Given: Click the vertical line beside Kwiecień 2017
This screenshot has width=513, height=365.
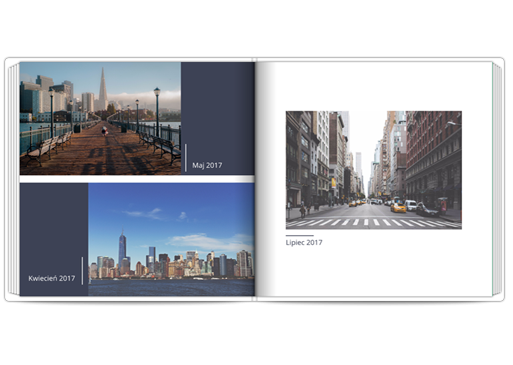Looking at the screenshot, I should [82, 271].
